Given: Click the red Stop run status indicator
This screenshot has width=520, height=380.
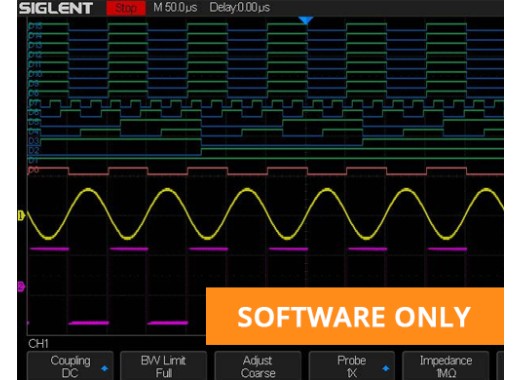Looking at the screenshot, I should pyautogui.click(x=126, y=8).
